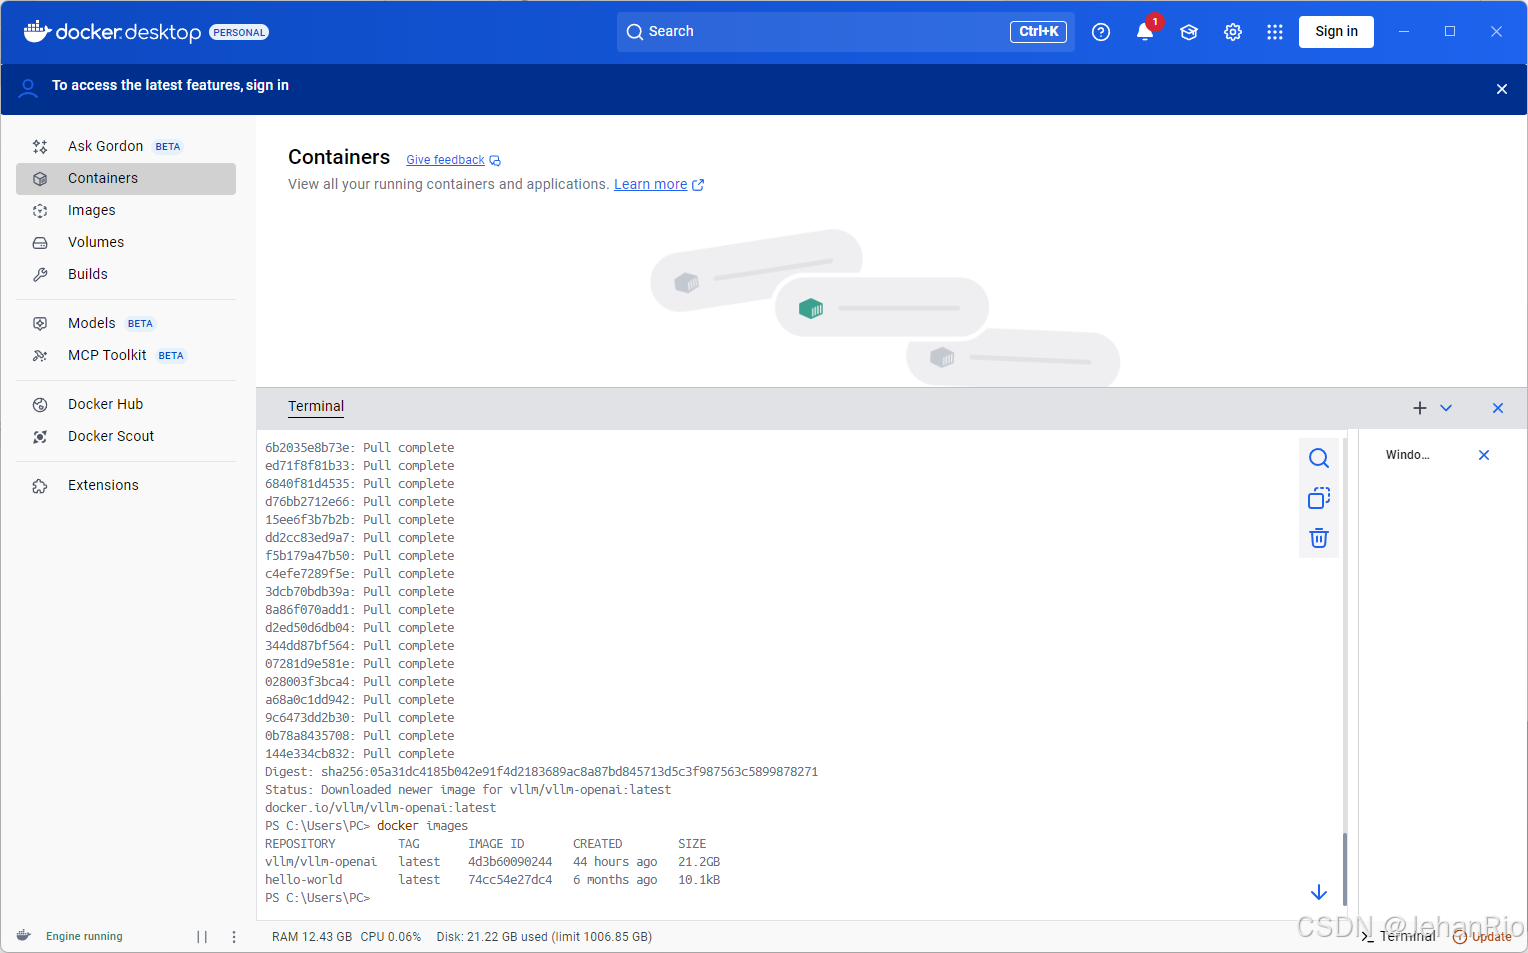This screenshot has height=953, width=1528.
Task: Open the Learning Center graduation cap icon
Action: pos(1189,32)
